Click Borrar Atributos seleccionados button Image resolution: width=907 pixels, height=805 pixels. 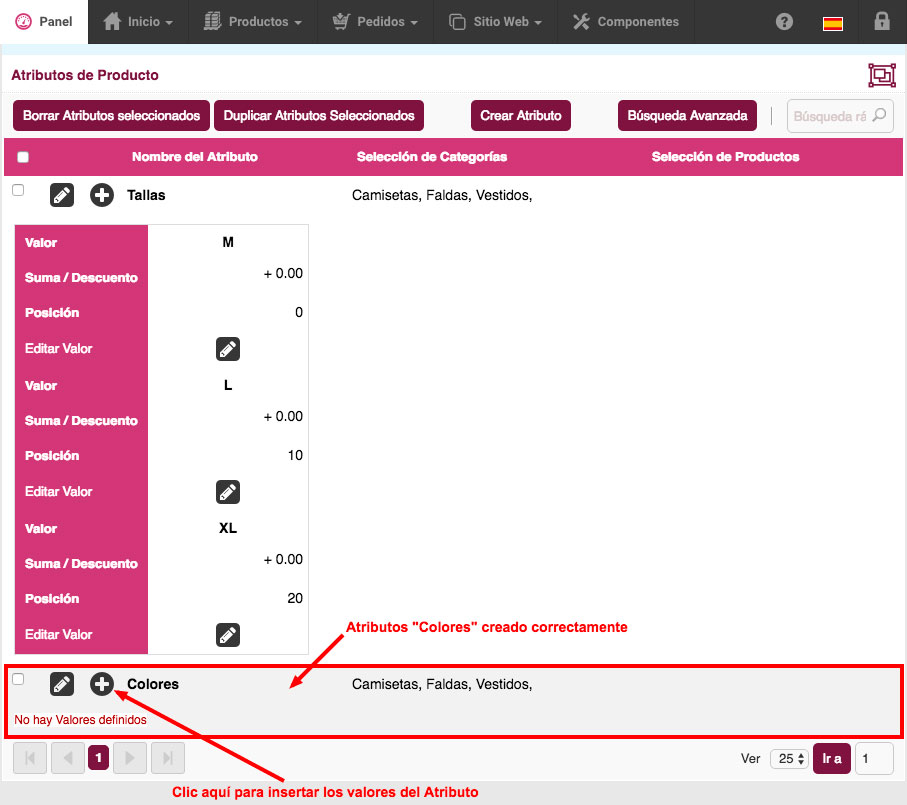(112, 116)
